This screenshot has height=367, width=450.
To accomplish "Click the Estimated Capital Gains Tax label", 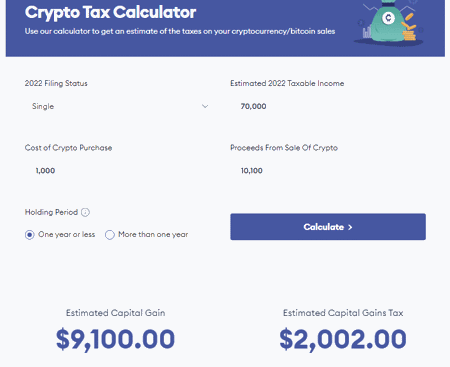I will (343, 313).
